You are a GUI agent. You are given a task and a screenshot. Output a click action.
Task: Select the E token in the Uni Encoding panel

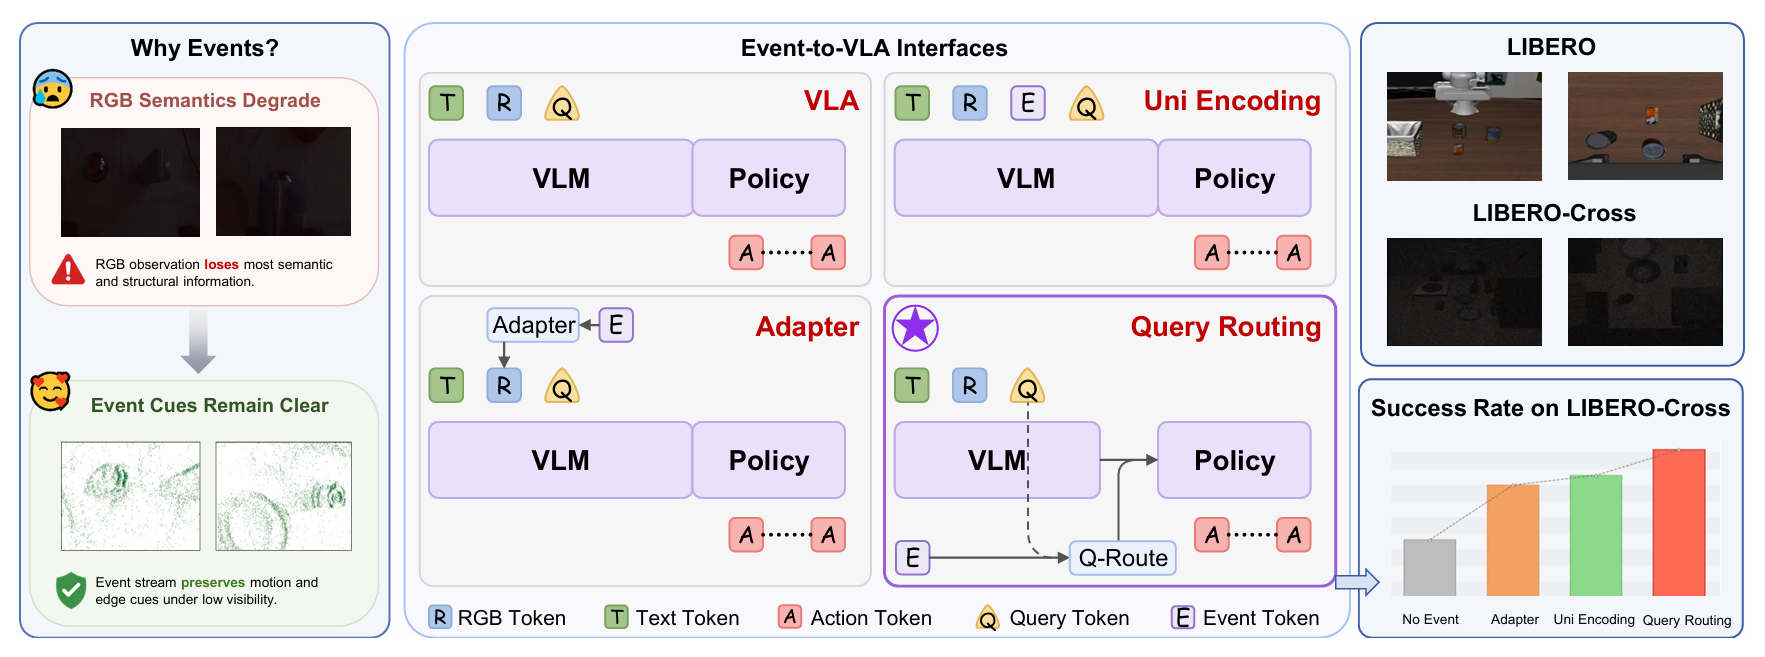[1028, 103]
